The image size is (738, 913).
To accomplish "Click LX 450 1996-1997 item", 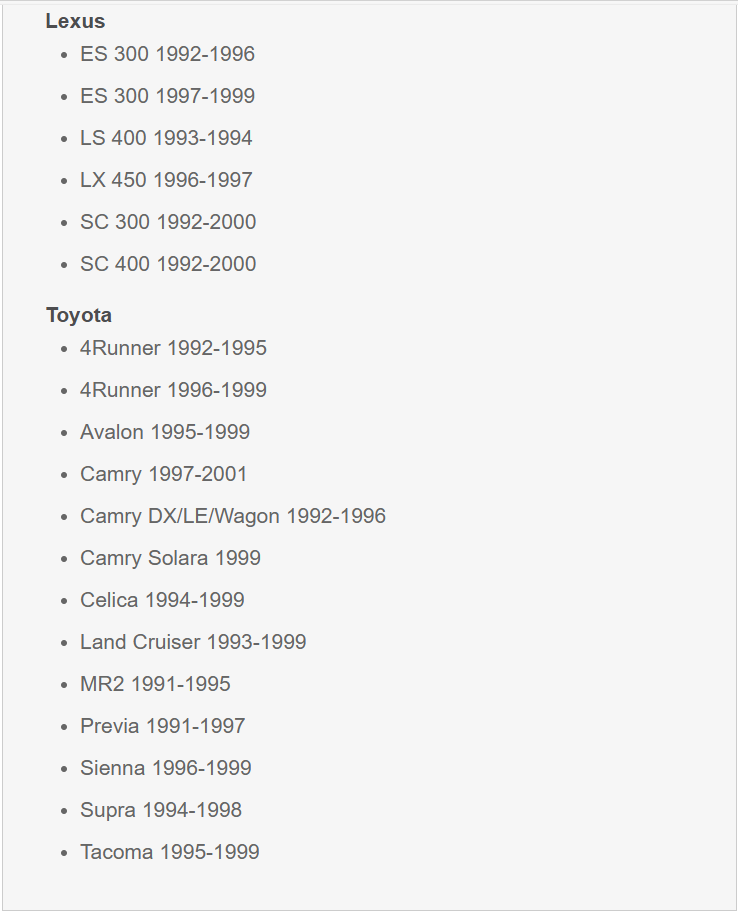I will pyautogui.click(x=166, y=180).
